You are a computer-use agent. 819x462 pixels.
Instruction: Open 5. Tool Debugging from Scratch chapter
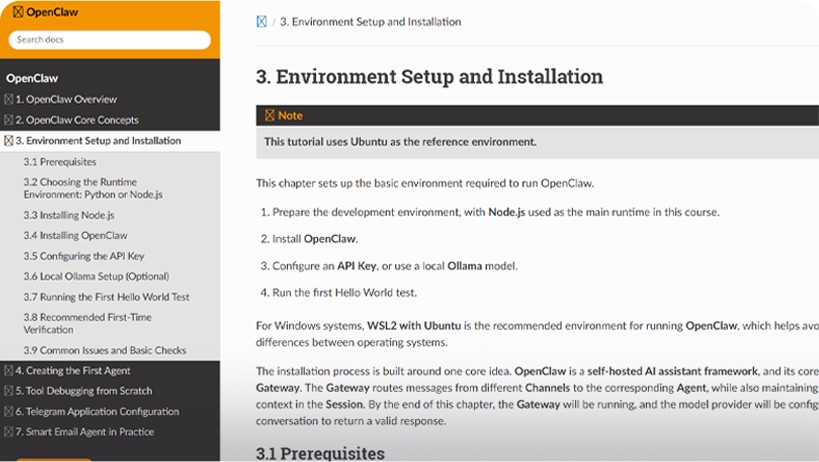tap(84, 391)
